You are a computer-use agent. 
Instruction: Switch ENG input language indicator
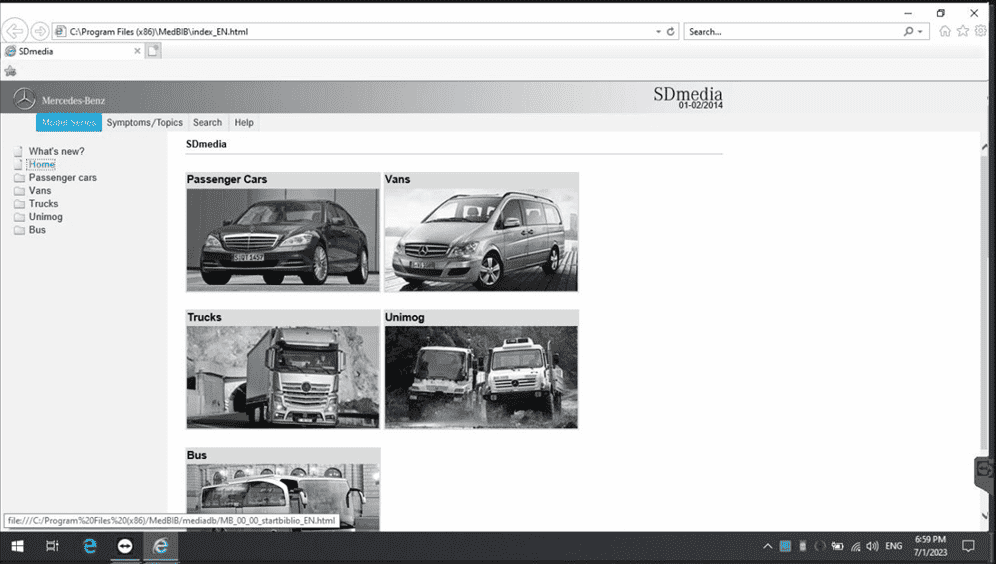click(x=893, y=546)
